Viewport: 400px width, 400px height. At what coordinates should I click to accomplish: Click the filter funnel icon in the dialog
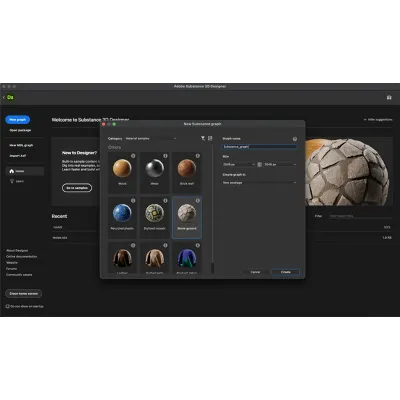[x=203, y=138]
